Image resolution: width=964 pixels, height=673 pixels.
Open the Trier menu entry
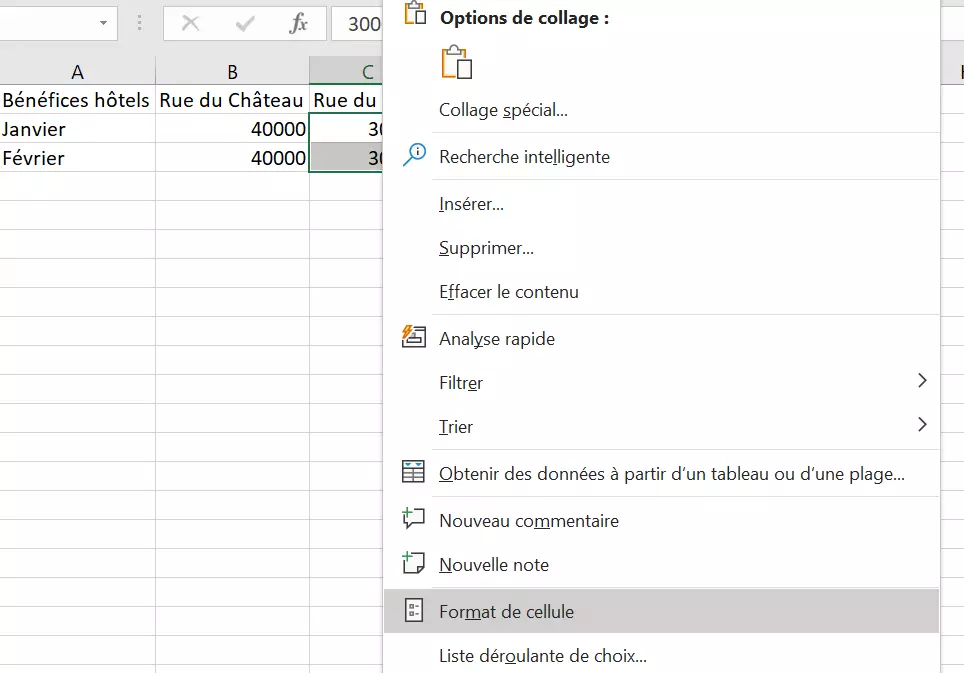pyautogui.click(x=661, y=427)
